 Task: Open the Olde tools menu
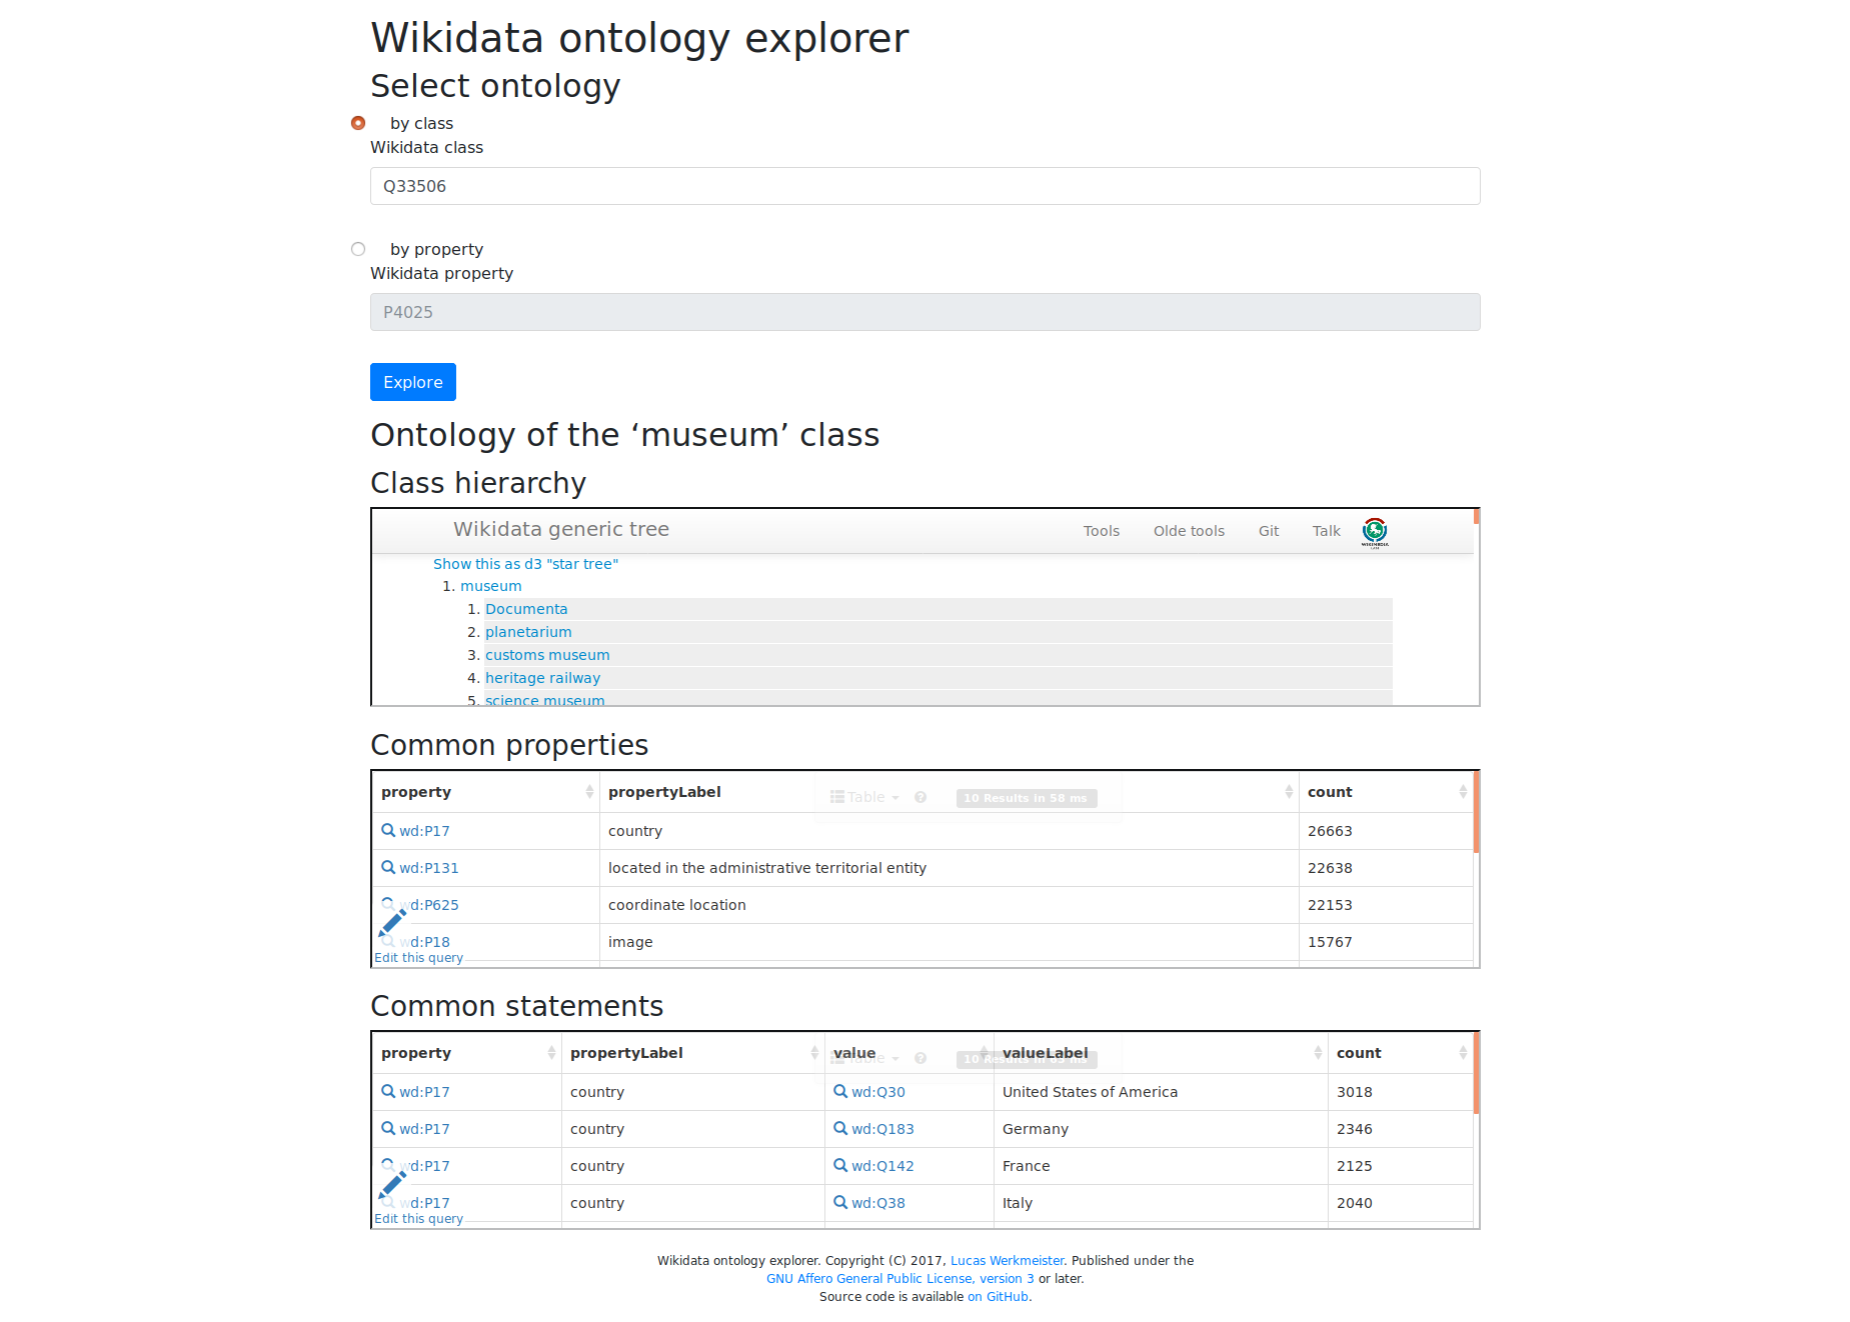pyautogui.click(x=1188, y=531)
